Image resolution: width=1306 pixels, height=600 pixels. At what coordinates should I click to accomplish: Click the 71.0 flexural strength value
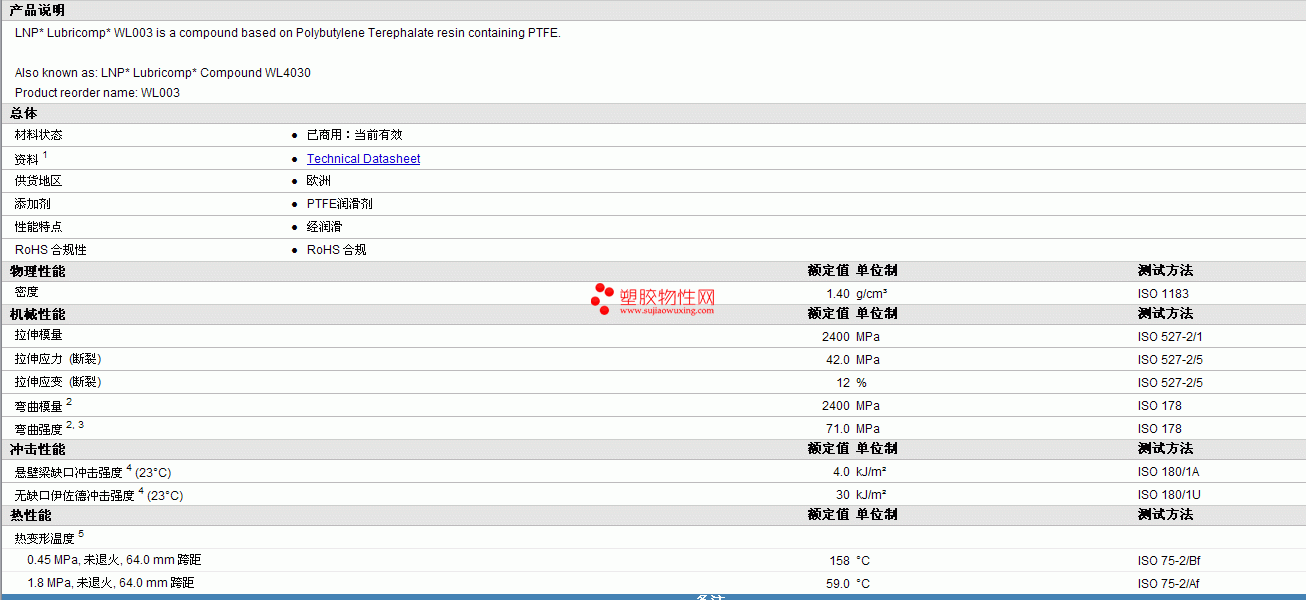point(838,429)
